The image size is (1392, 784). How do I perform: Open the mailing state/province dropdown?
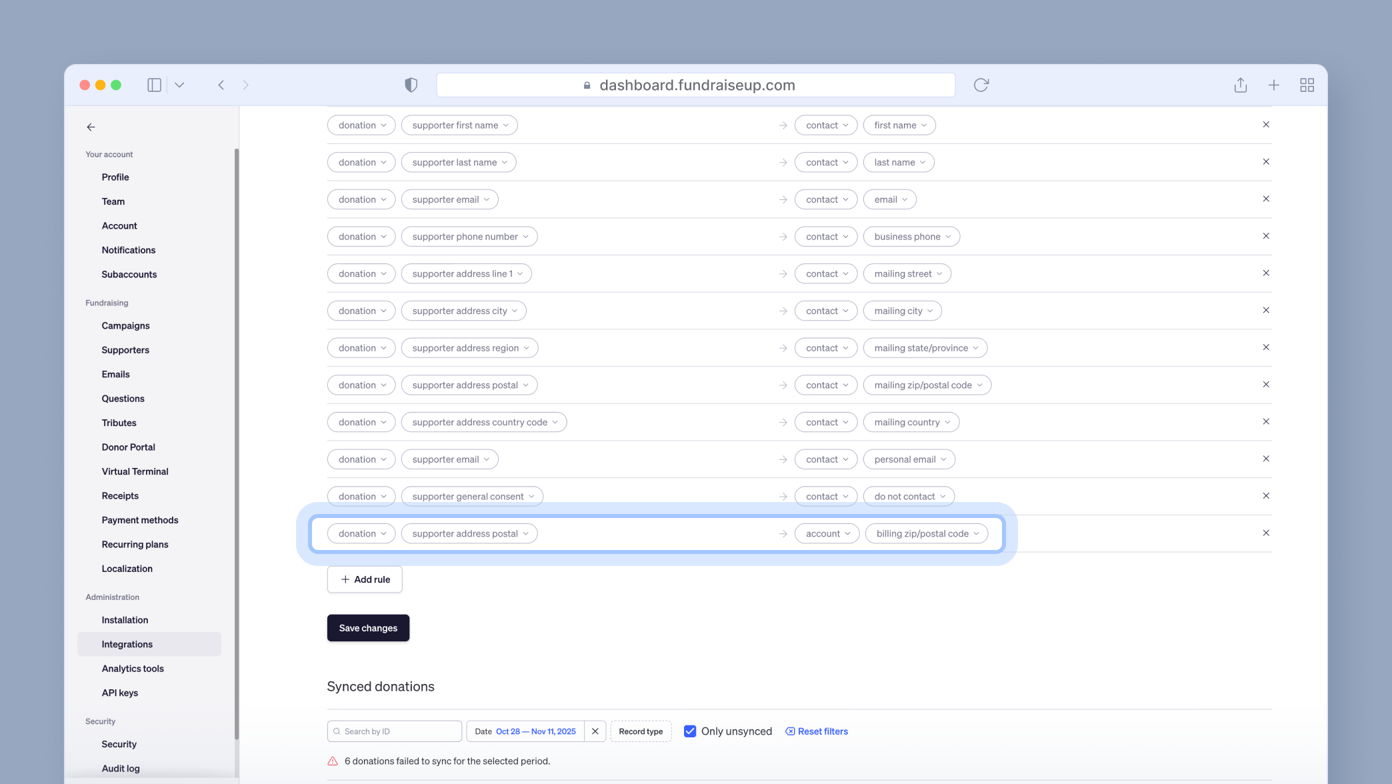[x=925, y=348]
